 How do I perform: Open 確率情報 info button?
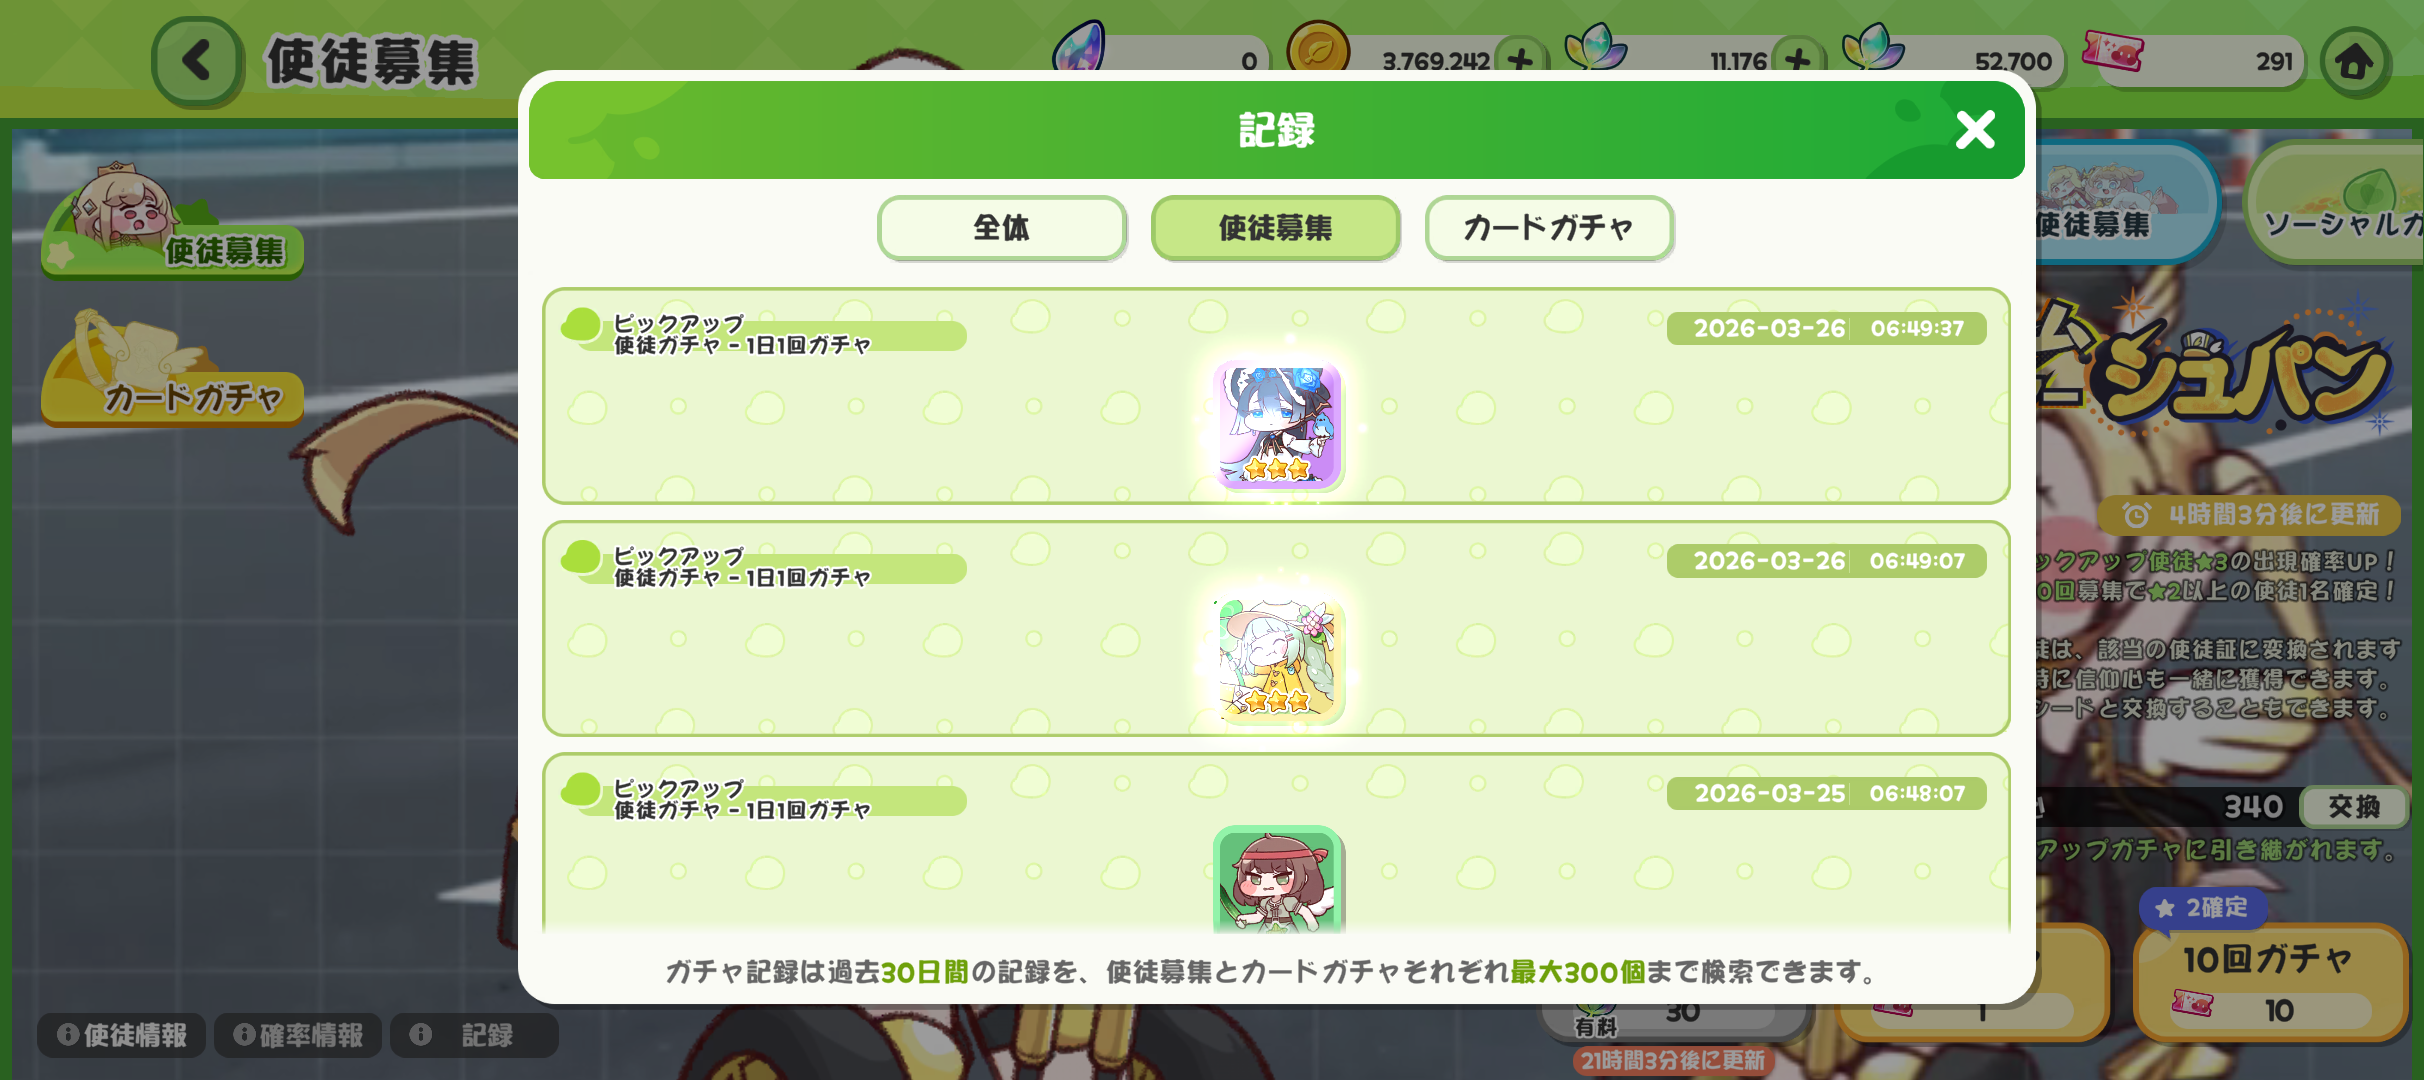pos(297,1035)
